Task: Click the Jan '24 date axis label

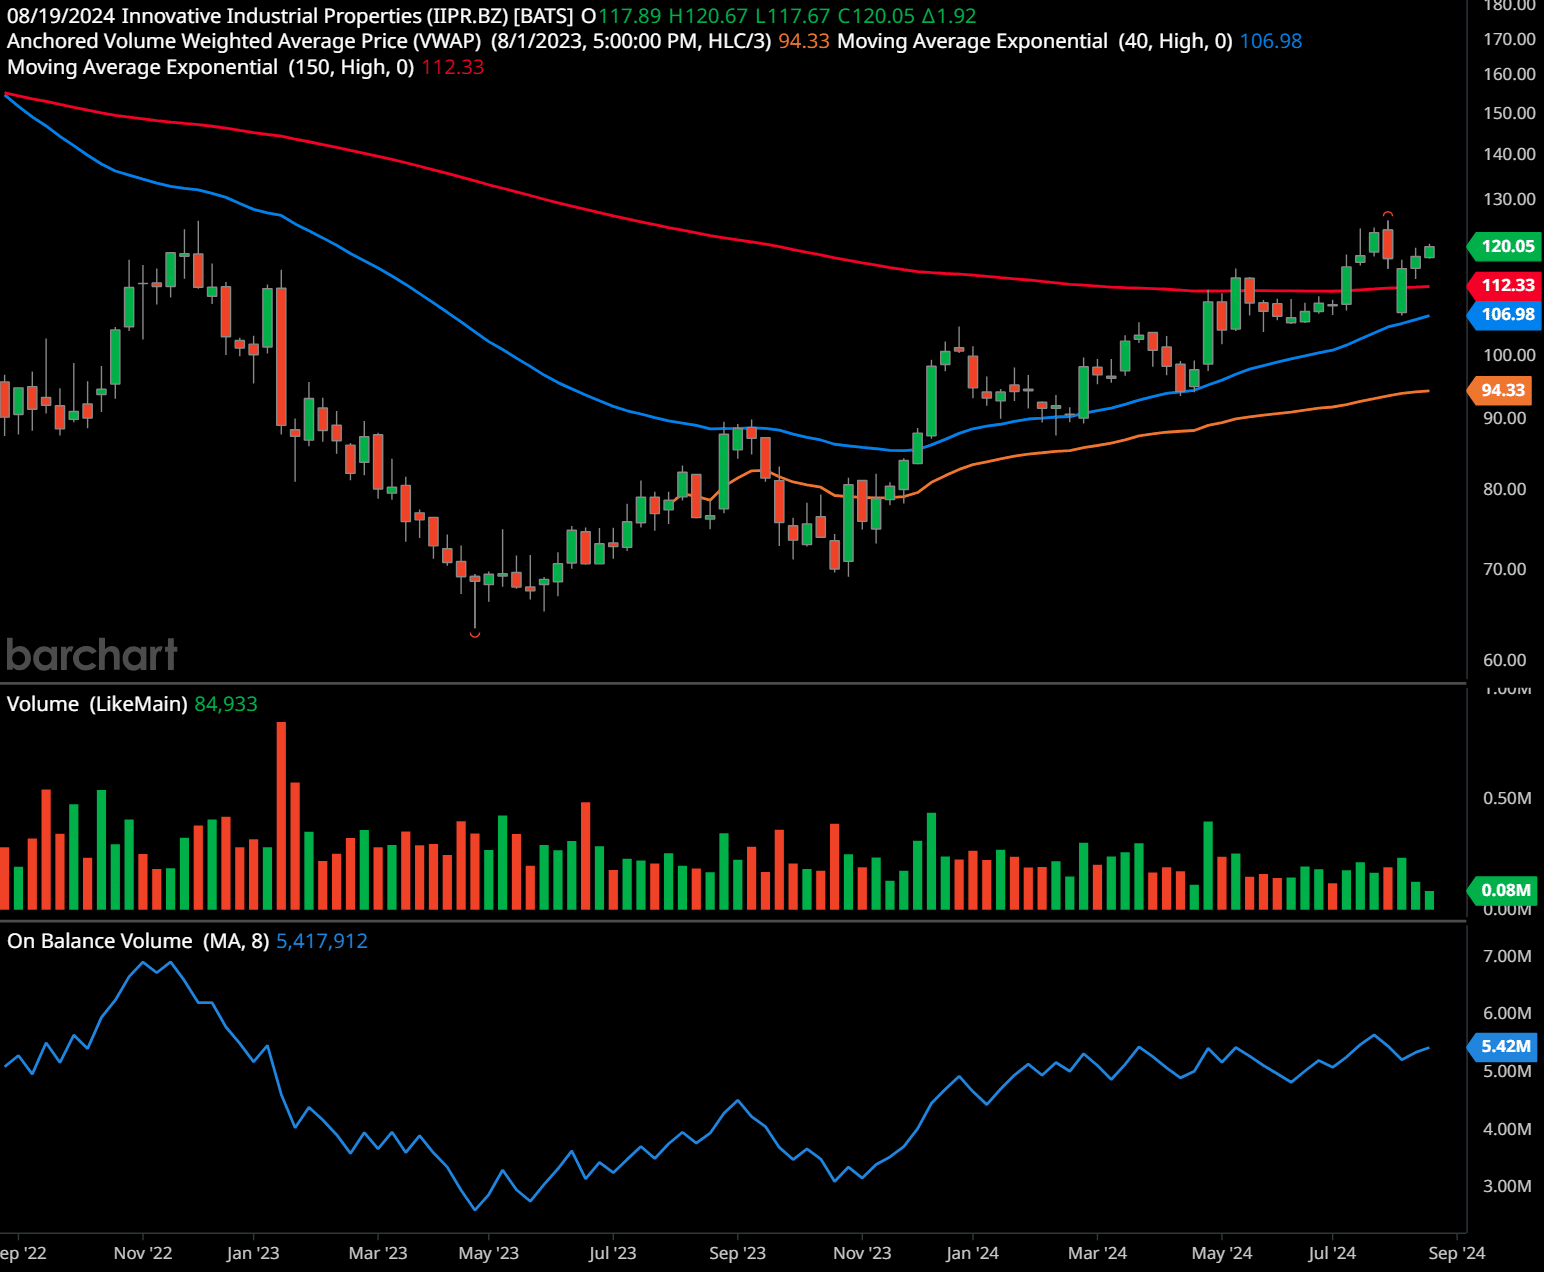Action: 972,1253
